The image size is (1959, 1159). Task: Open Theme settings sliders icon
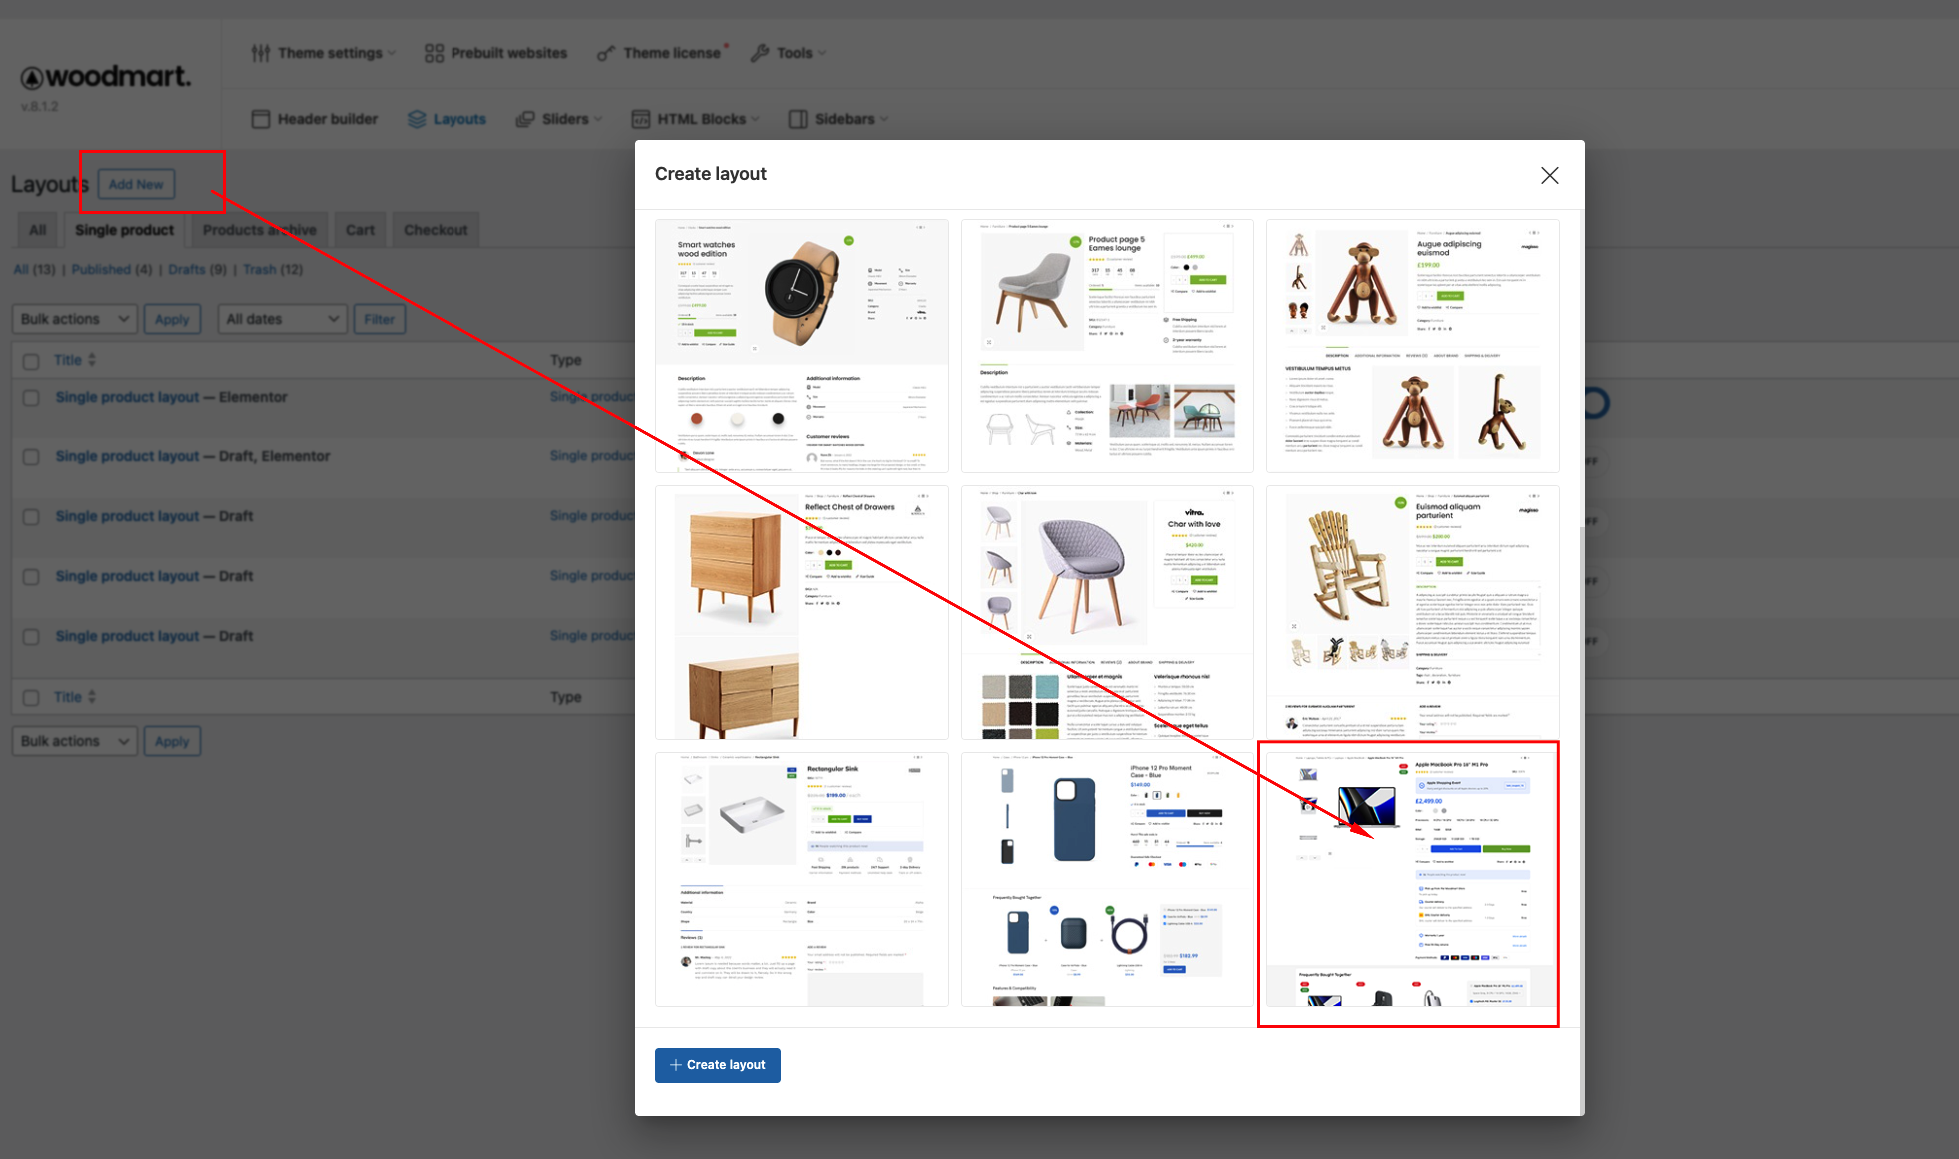click(x=260, y=53)
